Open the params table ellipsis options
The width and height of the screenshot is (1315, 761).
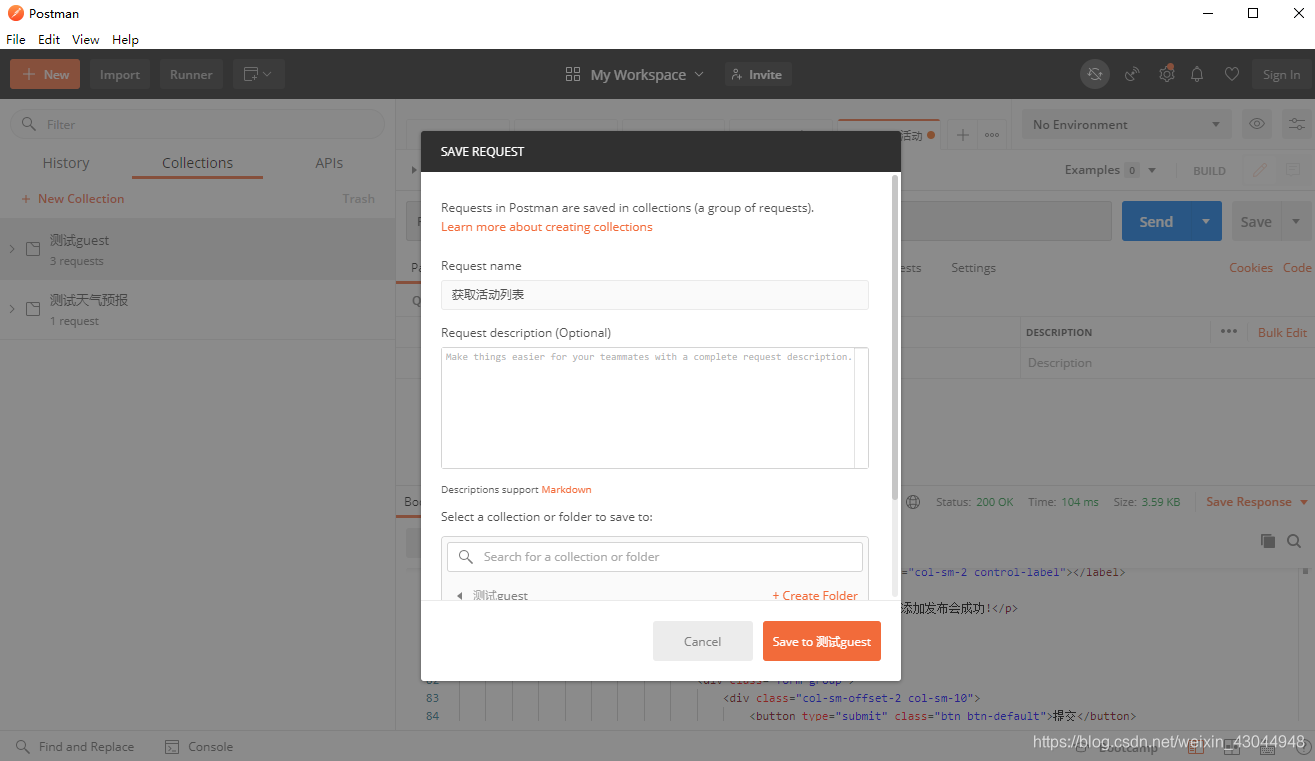point(1229,332)
